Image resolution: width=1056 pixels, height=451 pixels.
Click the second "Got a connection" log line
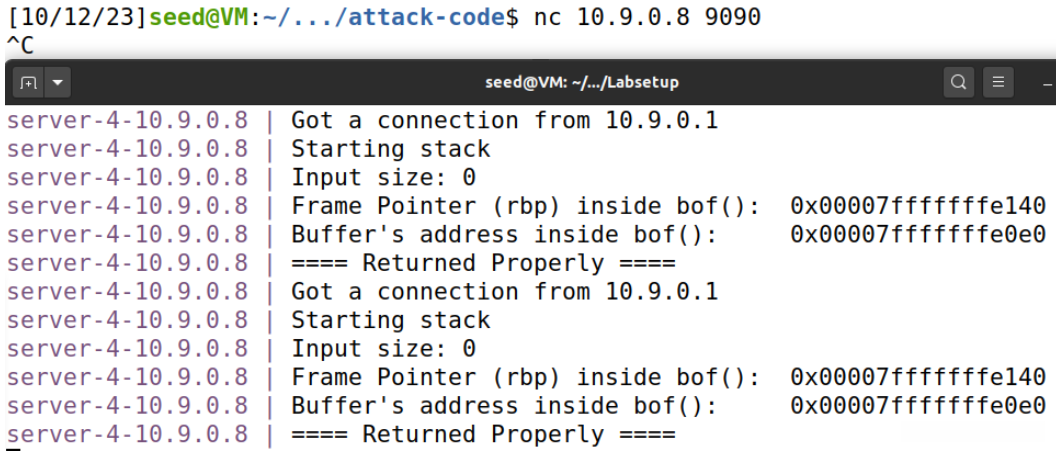(x=504, y=292)
